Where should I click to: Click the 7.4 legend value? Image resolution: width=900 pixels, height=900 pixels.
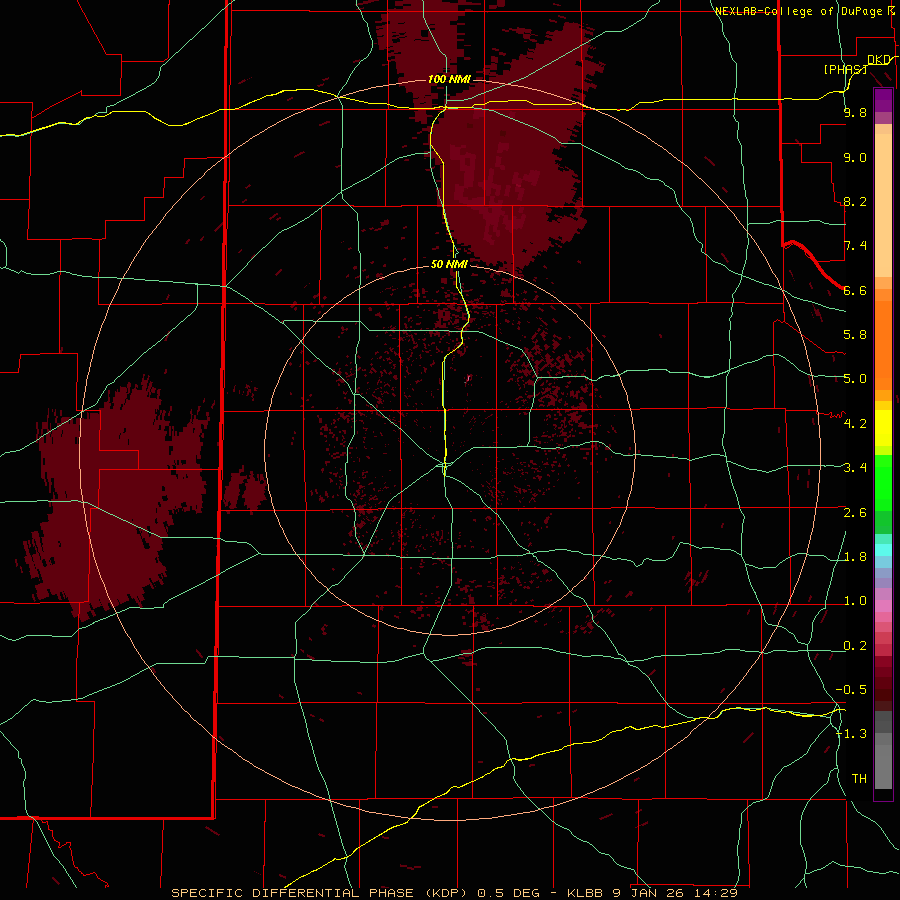[x=855, y=246]
